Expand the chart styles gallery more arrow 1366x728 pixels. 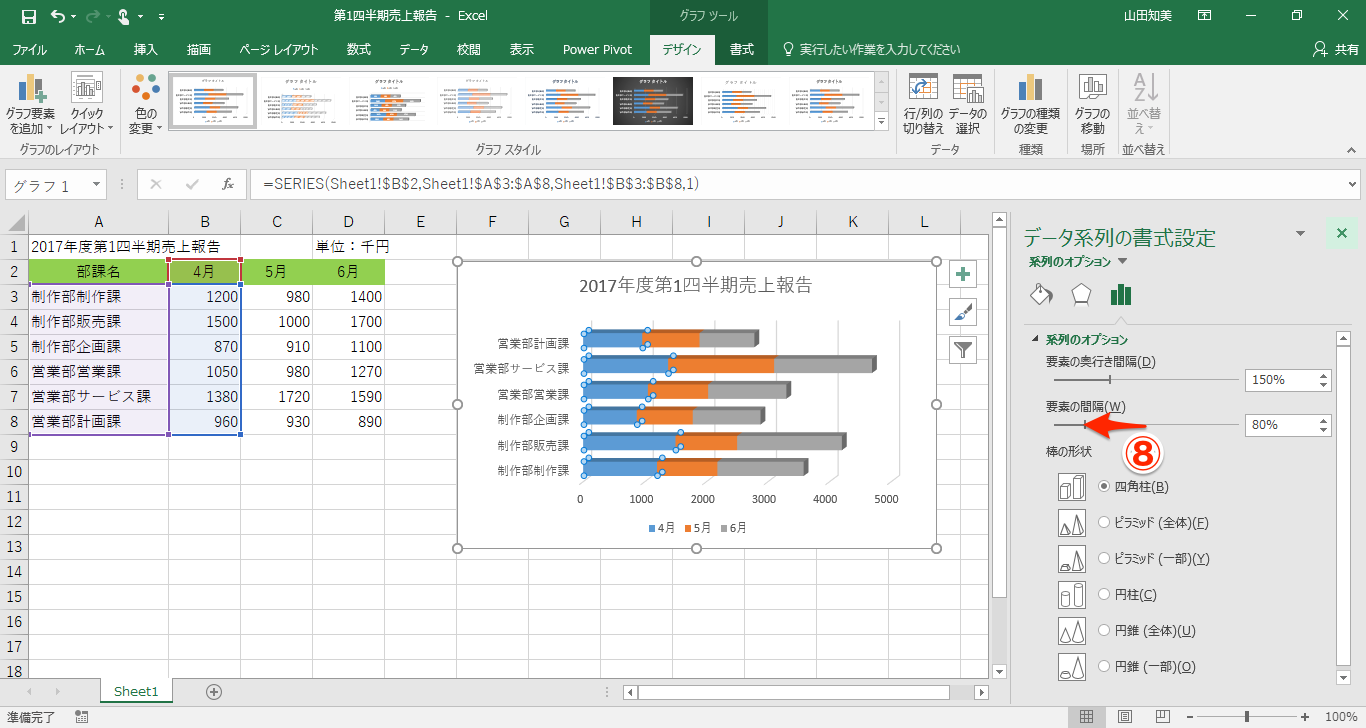pos(881,122)
